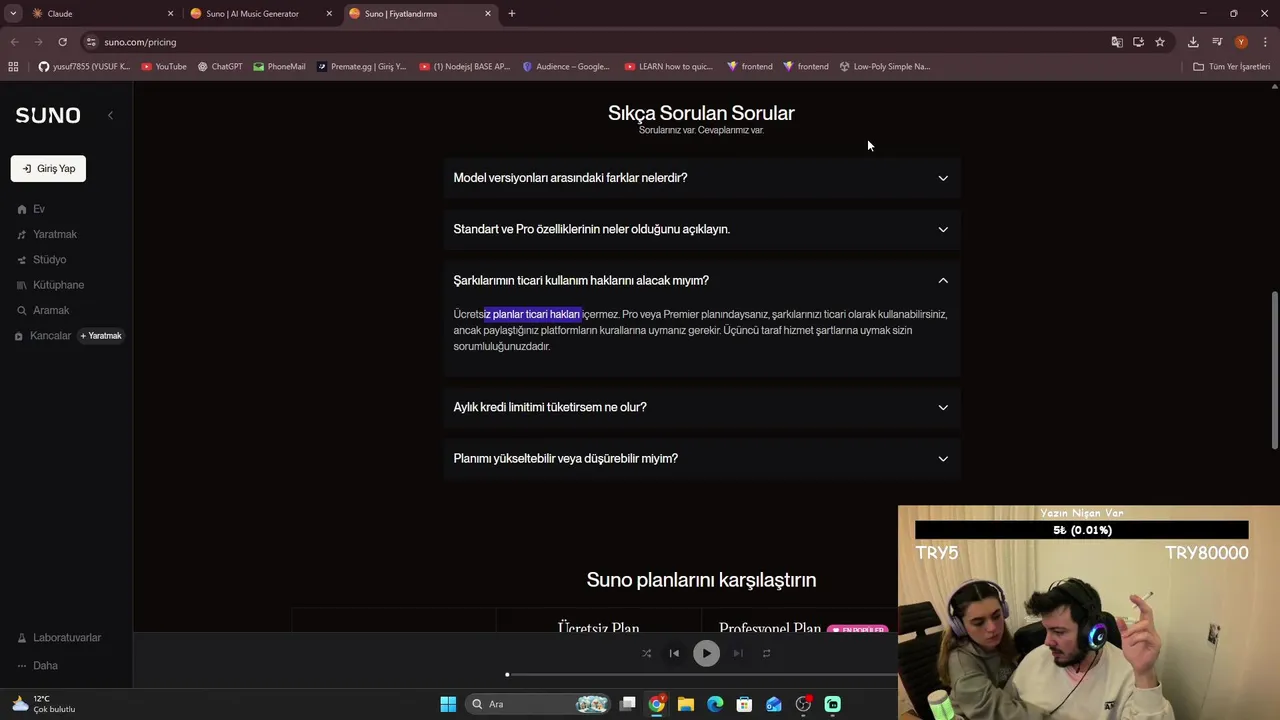Click the address bar showing suno.com/pricing
The height and width of the screenshot is (720, 1280).
click(x=600, y=42)
